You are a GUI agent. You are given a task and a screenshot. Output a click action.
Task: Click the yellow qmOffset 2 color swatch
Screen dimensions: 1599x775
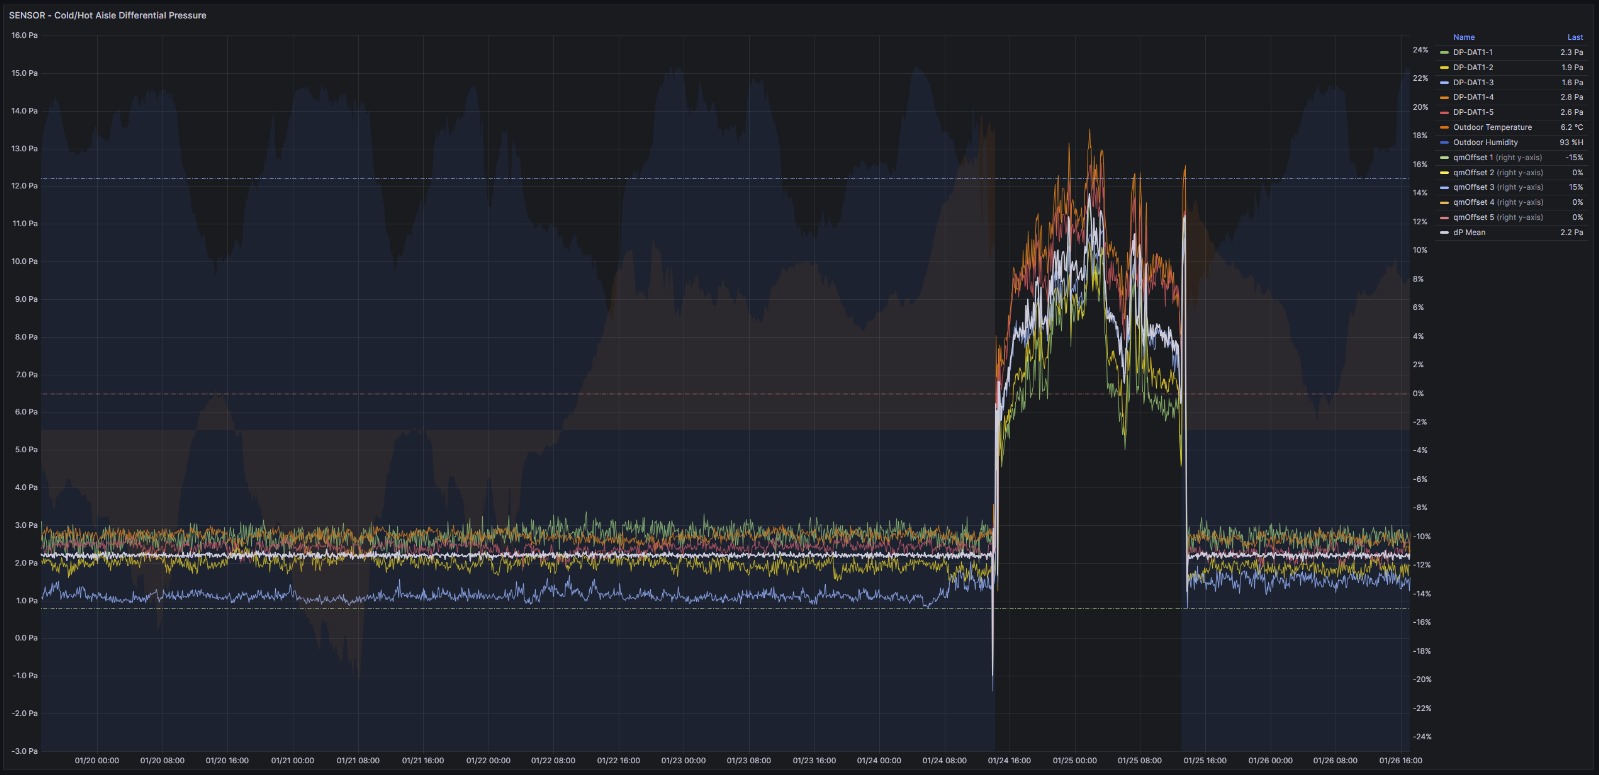coord(1444,172)
